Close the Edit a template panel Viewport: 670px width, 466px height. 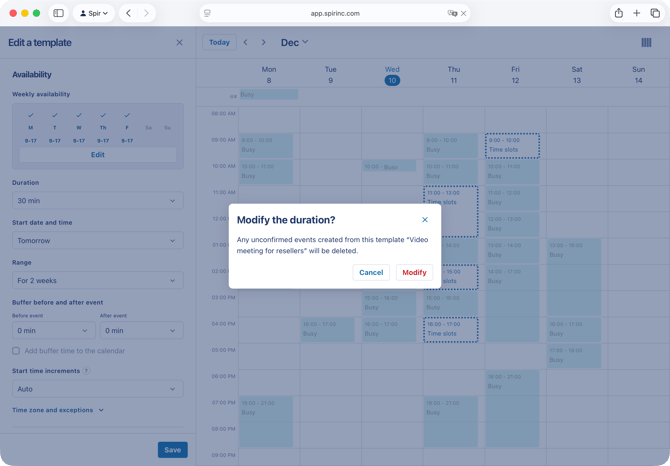click(x=180, y=43)
